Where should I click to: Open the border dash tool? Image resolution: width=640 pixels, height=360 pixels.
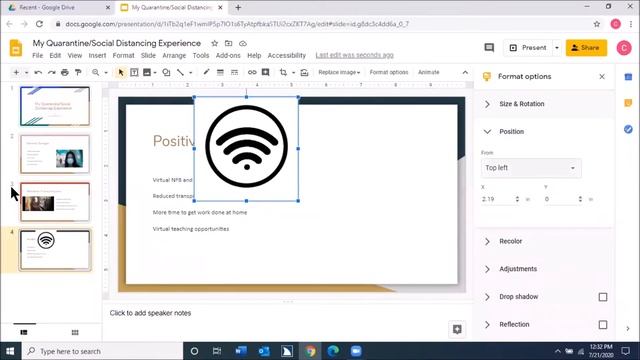point(234,72)
